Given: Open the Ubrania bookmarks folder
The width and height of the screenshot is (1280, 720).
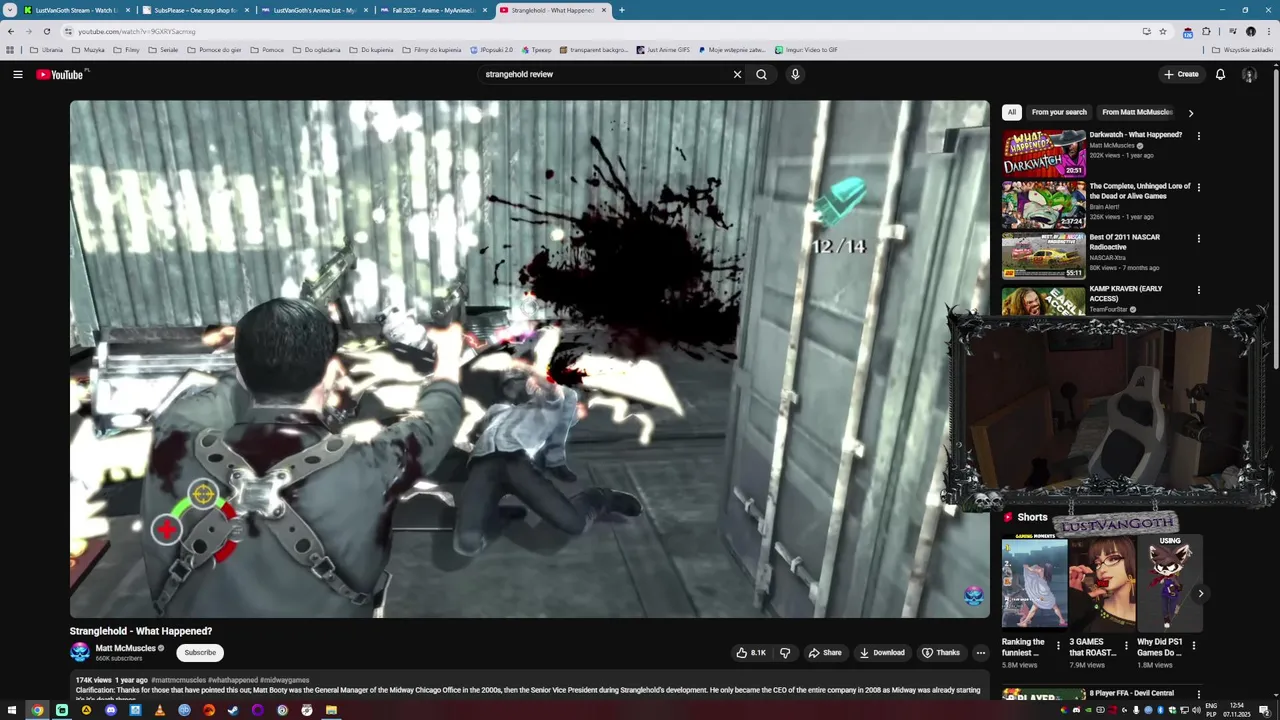Looking at the screenshot, I should coord(46,49).
